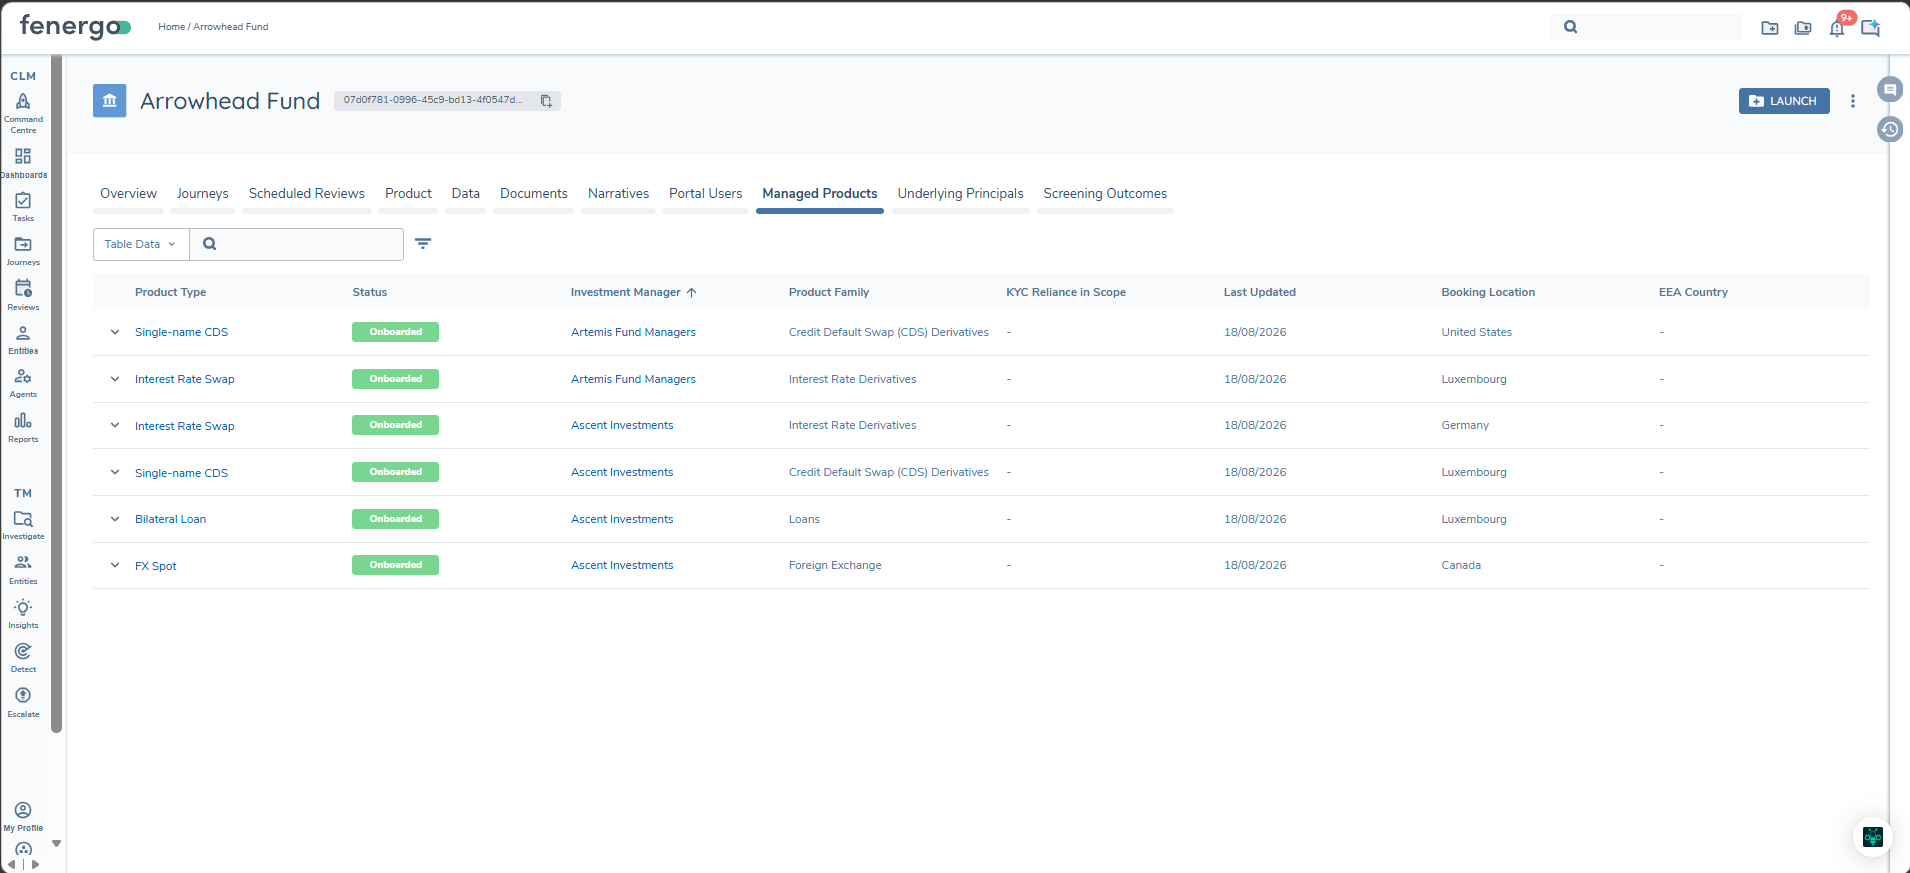
Task: Open the more options kebab menu
Action: pyautogui.click(x=1853, y=101)
